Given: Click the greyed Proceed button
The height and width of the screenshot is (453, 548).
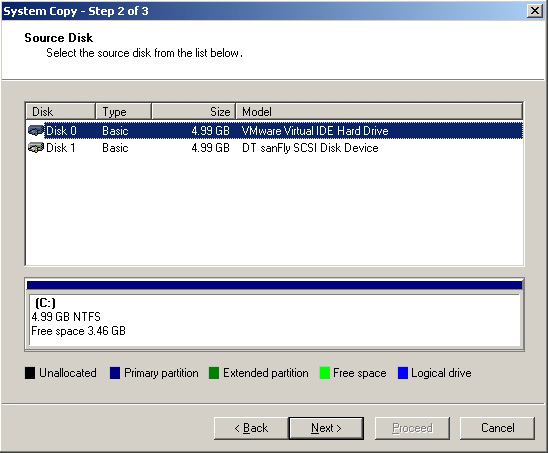Looking at the screenshot, I should [412, 428].
